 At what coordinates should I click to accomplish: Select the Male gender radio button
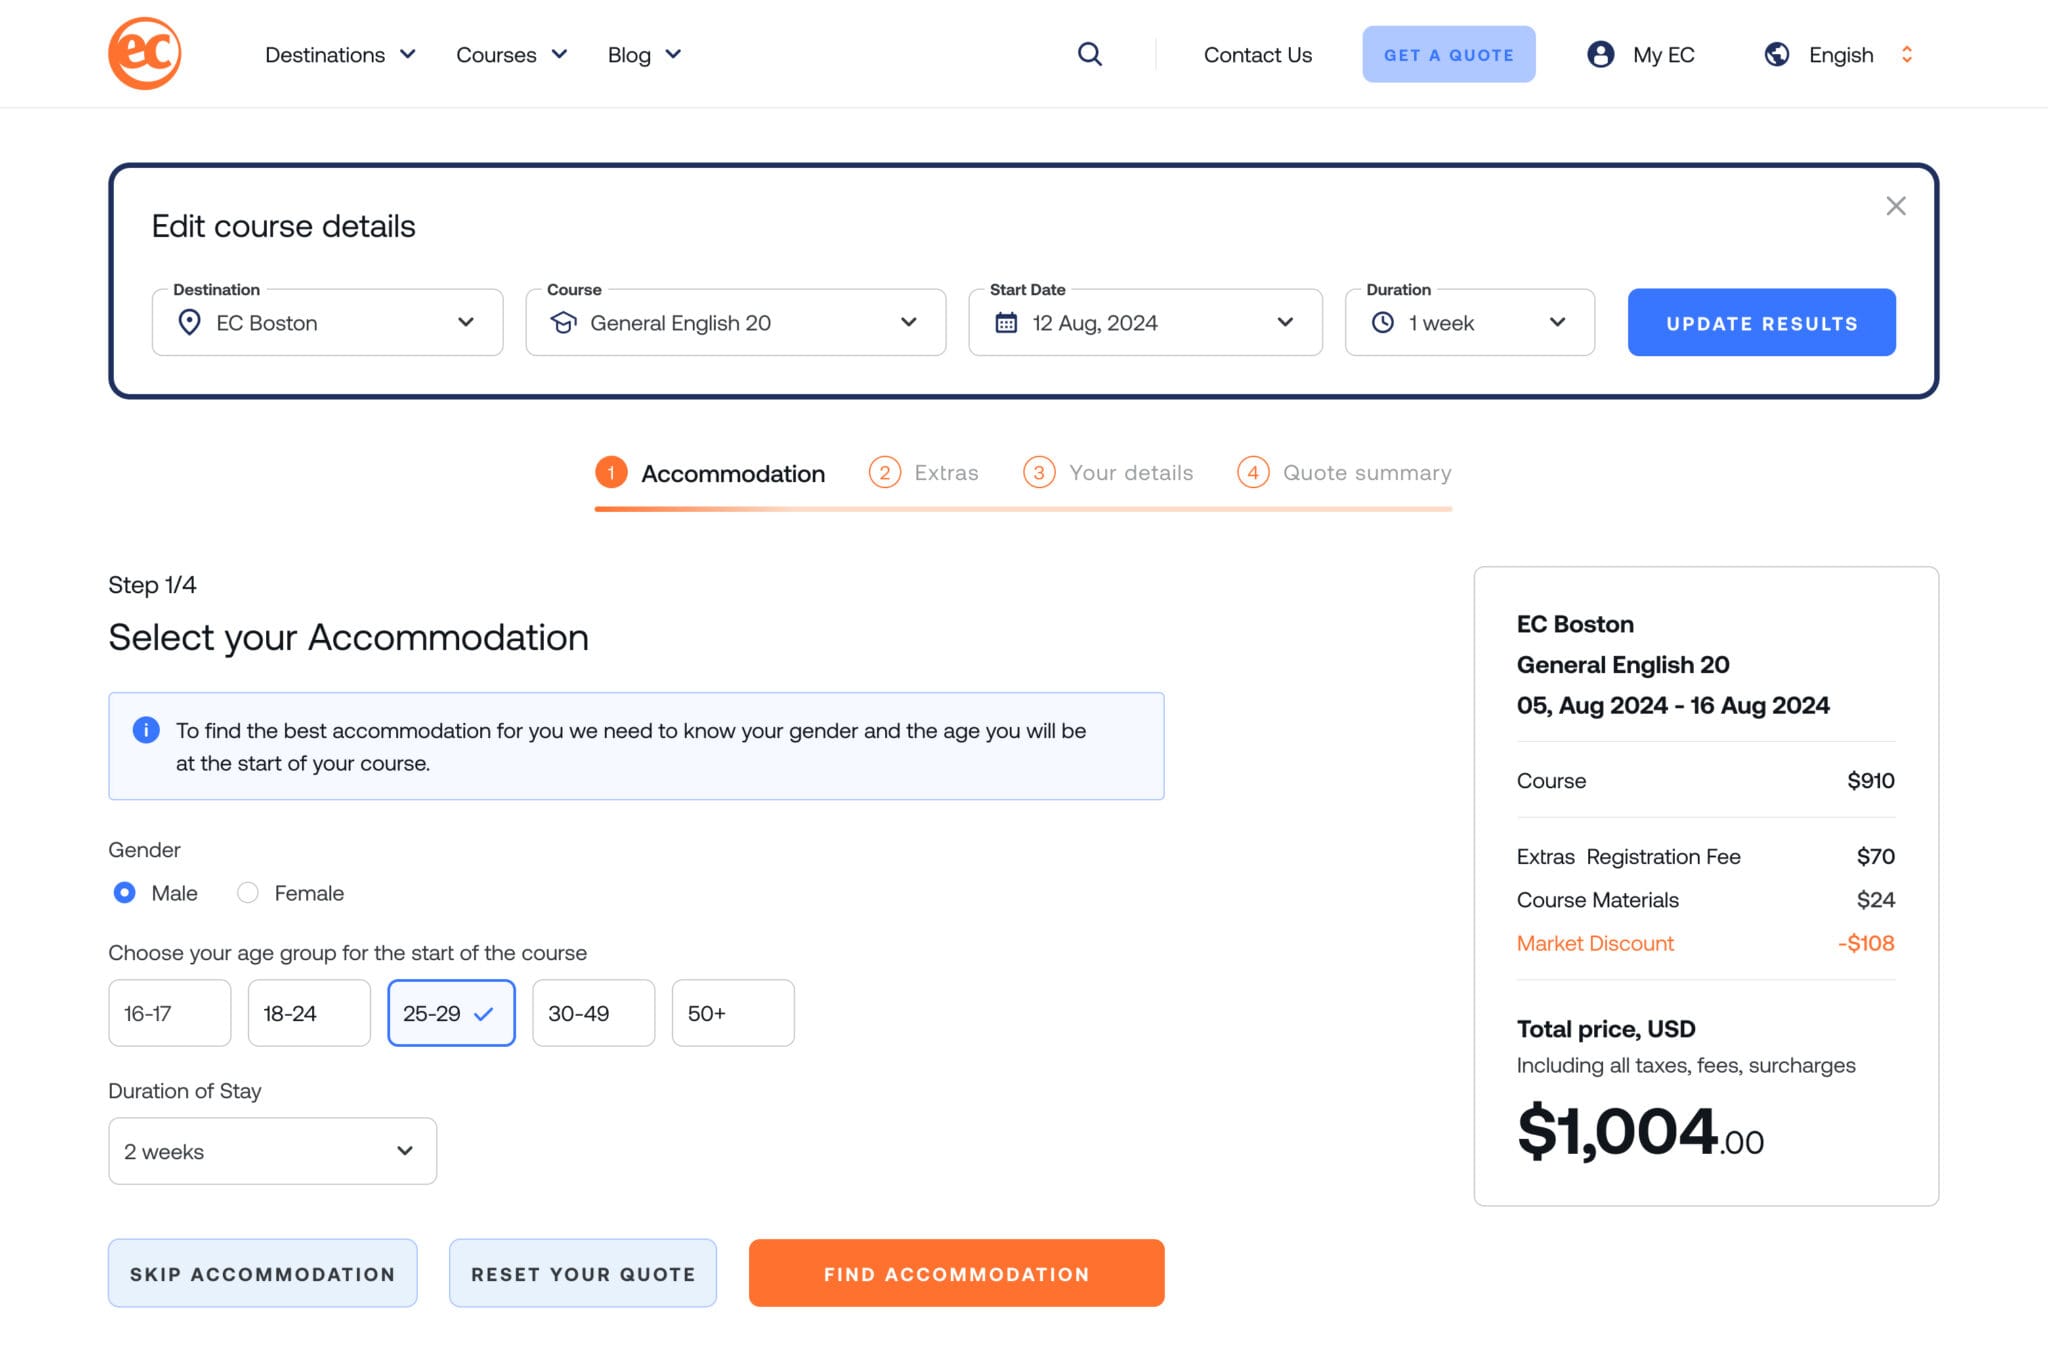pyautogui.click(x=125, y=892)
